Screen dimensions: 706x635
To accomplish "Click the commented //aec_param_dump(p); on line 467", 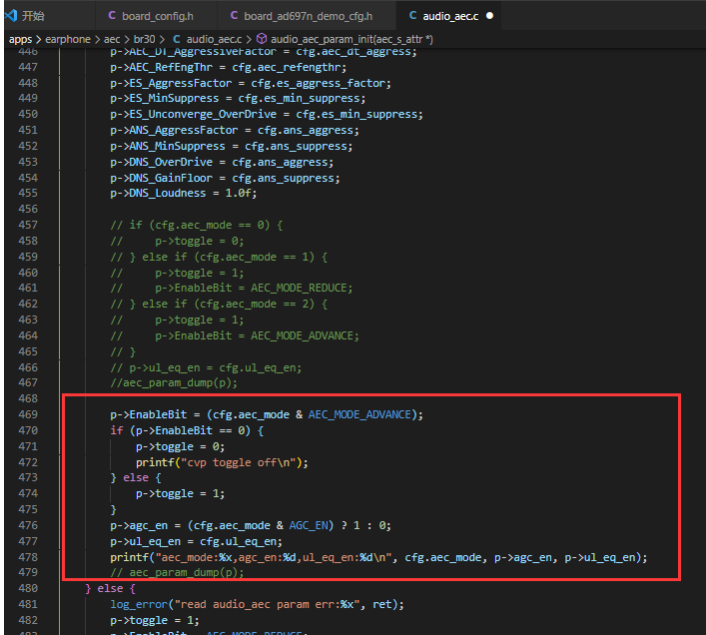I will (174, 383).
